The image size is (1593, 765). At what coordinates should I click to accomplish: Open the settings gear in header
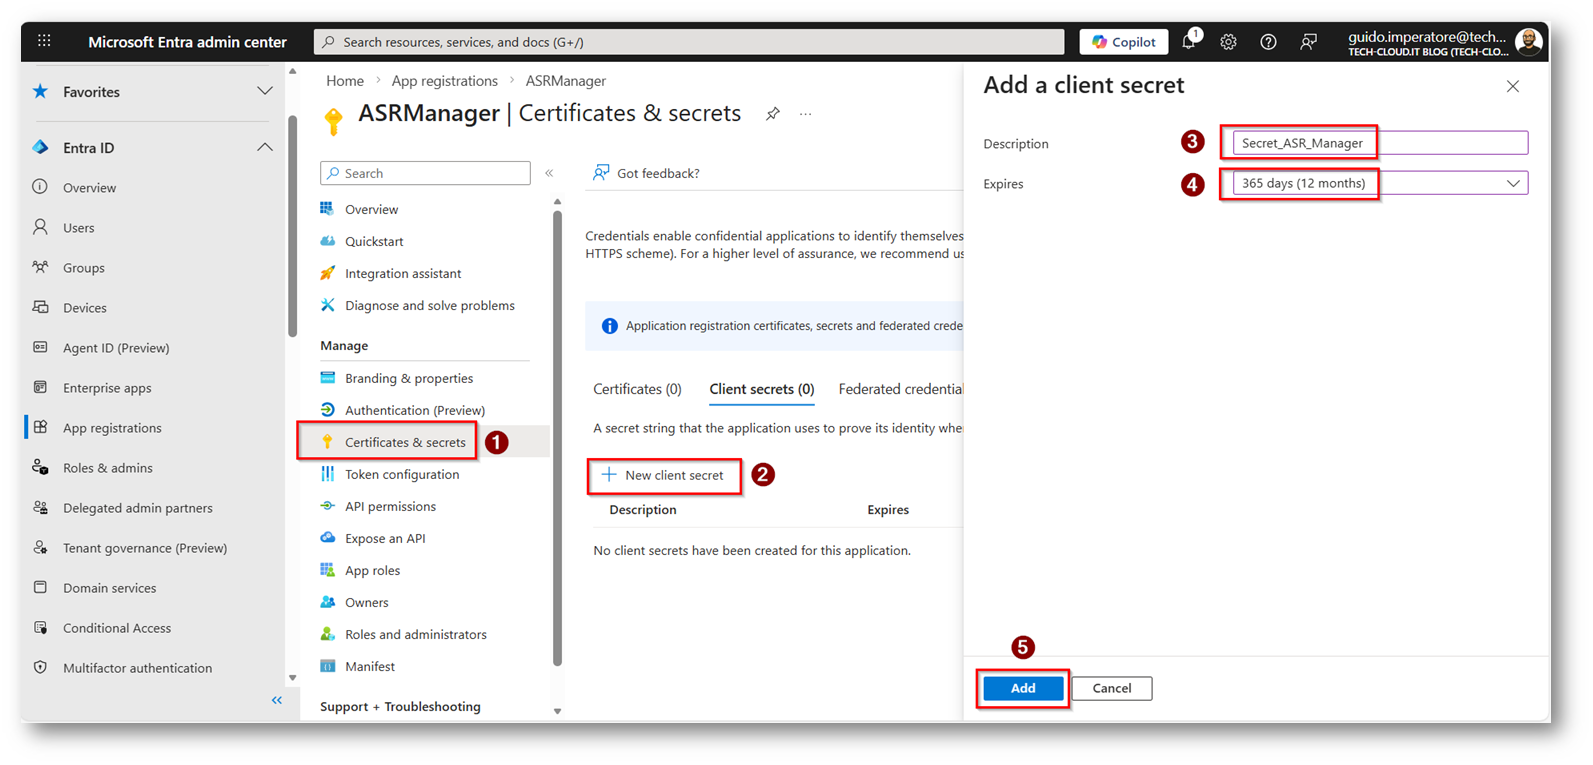point(1228,42)
